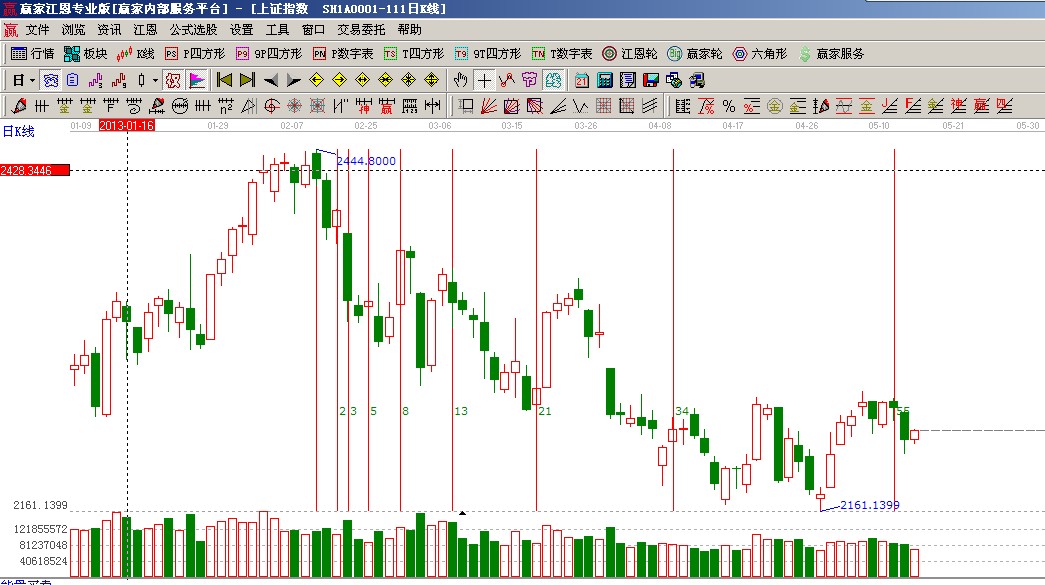This screenshot has width=1045, height=585.
Task: Click the black right arrow scroll icon
Action: click(292, 80)
